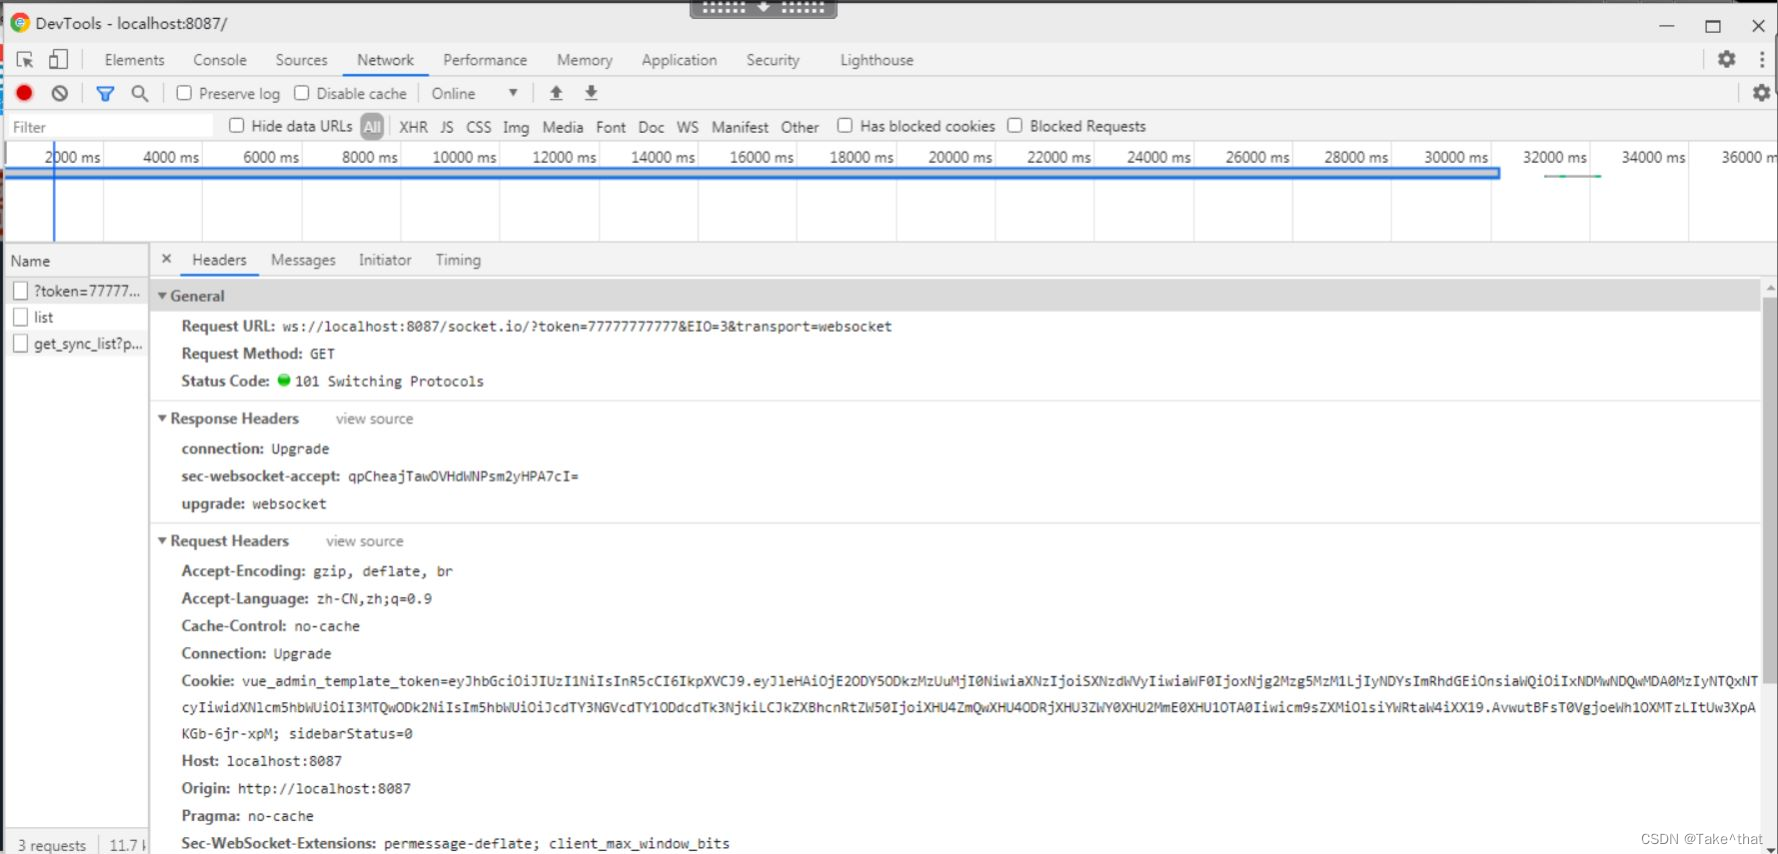Open Network settings gear in the network toolbar
This screenshot has width=1778, height=854.
pyautogui.click(x=1761, y=93)
